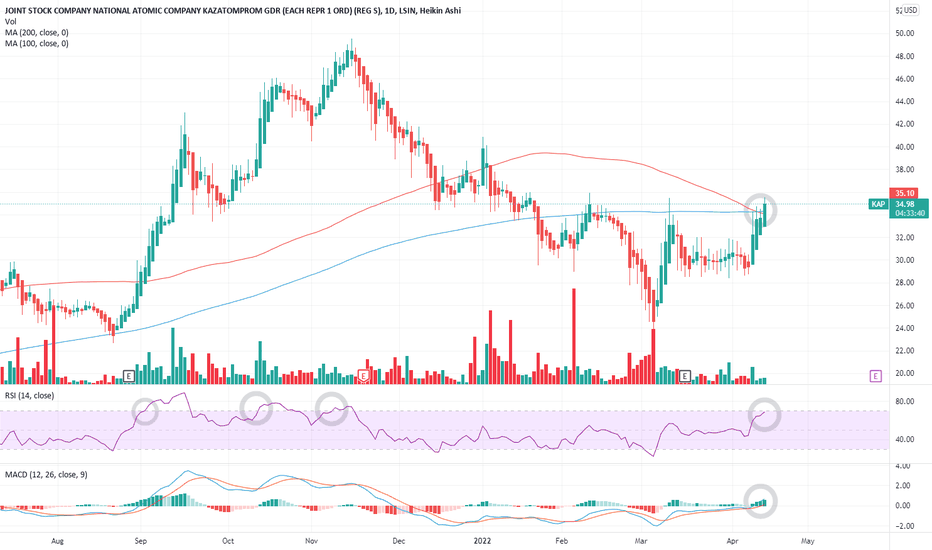Image resolution: width=932 pixels, height=550 pixels.
Task: Open the earnings E marker before September
Action: 128,376
